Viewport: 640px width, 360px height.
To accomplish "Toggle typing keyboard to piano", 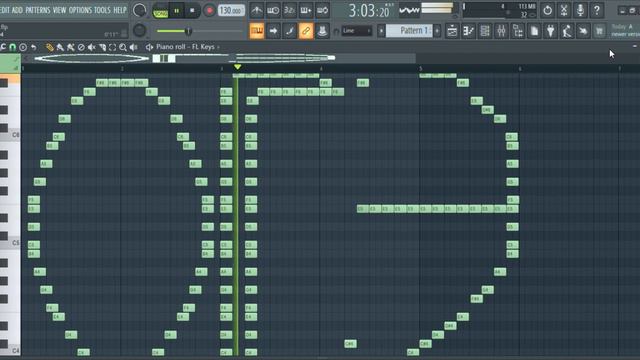I will 257,31.
